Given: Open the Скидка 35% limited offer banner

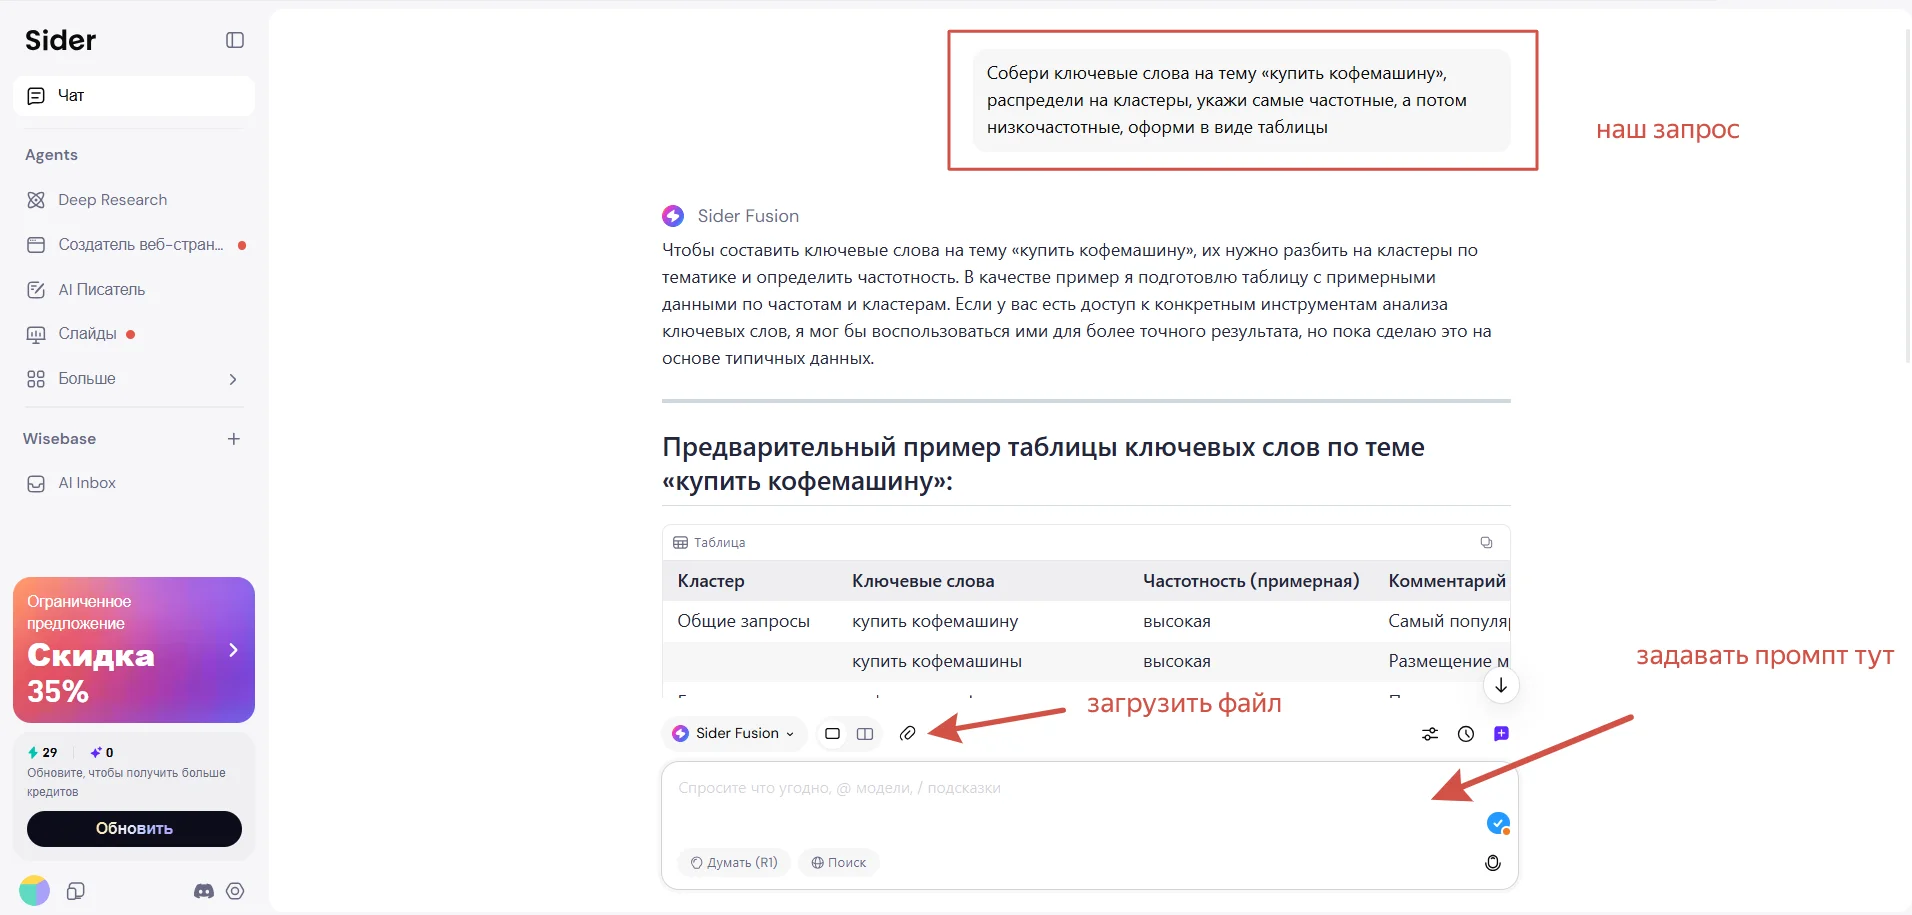Looking at the screenshot, I should 134,650.
